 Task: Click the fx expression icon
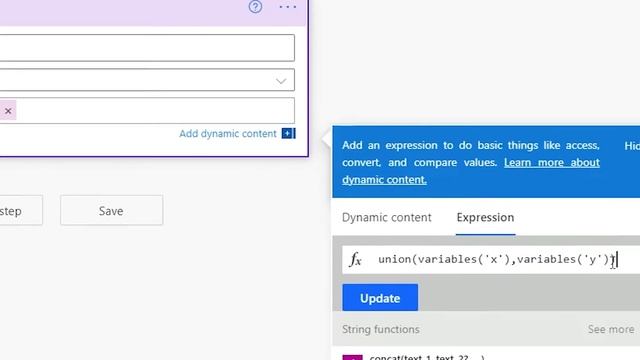pyautogui.click(x=356, y=260)
